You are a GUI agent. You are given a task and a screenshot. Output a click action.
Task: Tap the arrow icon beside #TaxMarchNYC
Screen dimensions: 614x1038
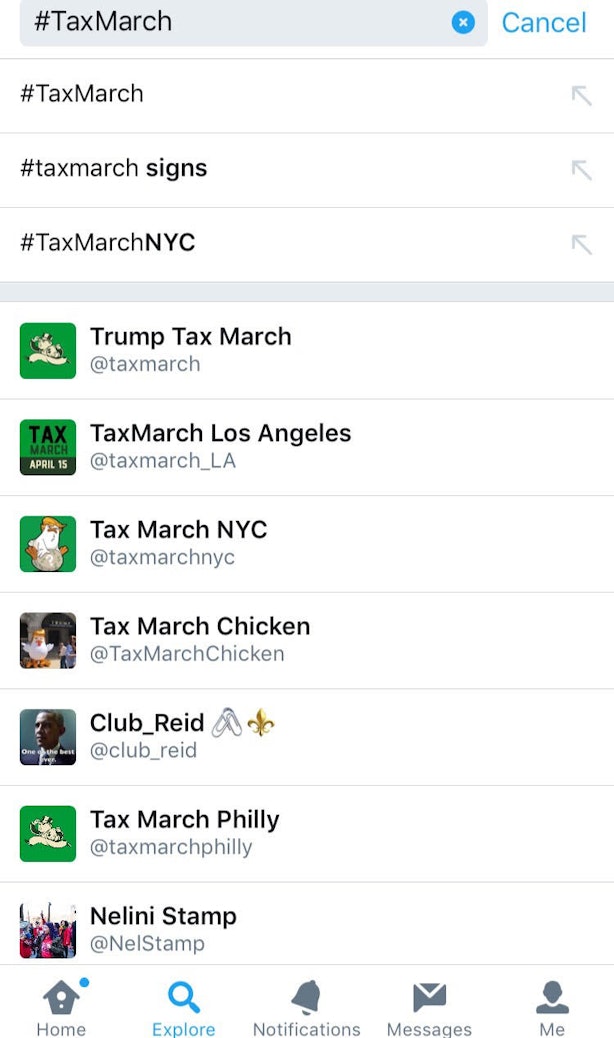(582, 244)
